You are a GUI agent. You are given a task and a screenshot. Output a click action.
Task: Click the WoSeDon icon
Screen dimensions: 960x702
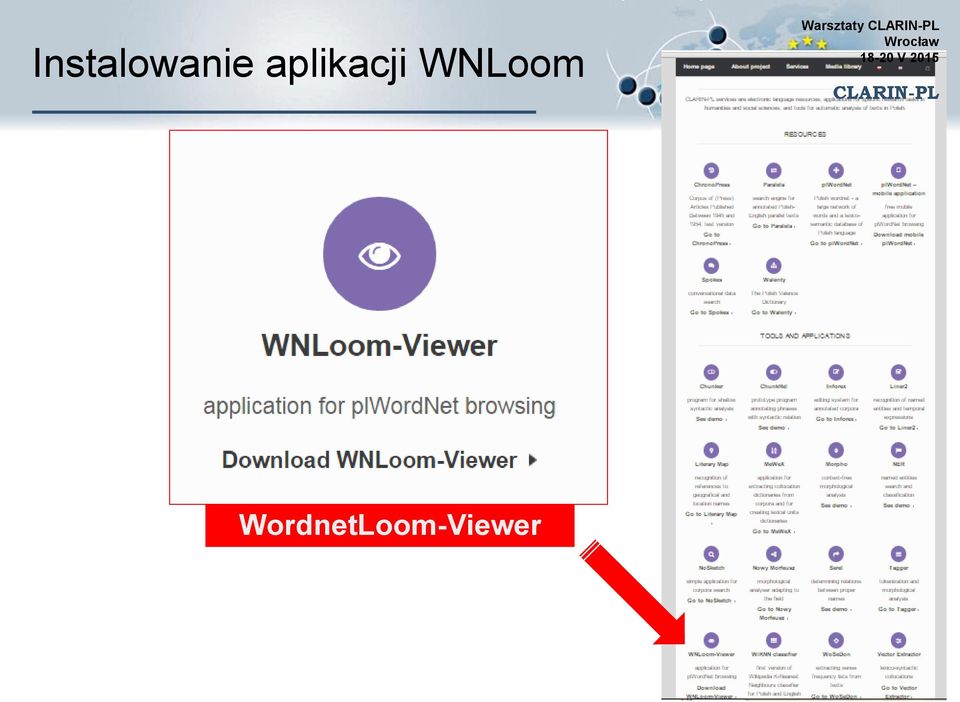tap(836, 641)
